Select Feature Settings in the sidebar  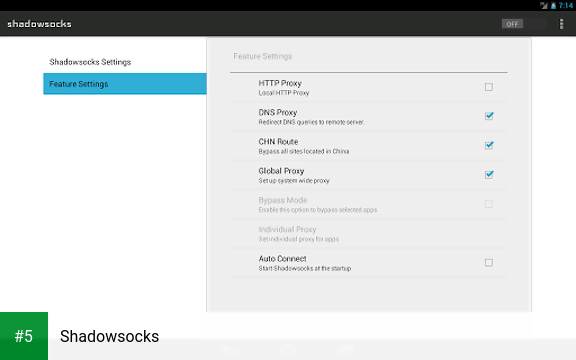(125, 84)
